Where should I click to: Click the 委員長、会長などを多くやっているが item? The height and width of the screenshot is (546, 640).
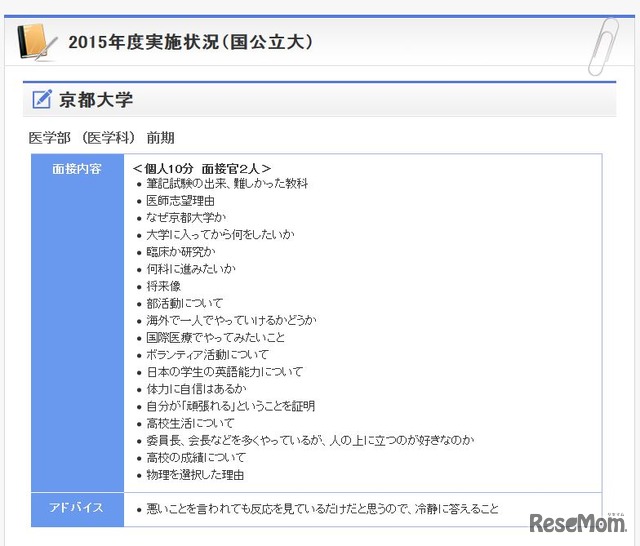(x=310, y=440)
